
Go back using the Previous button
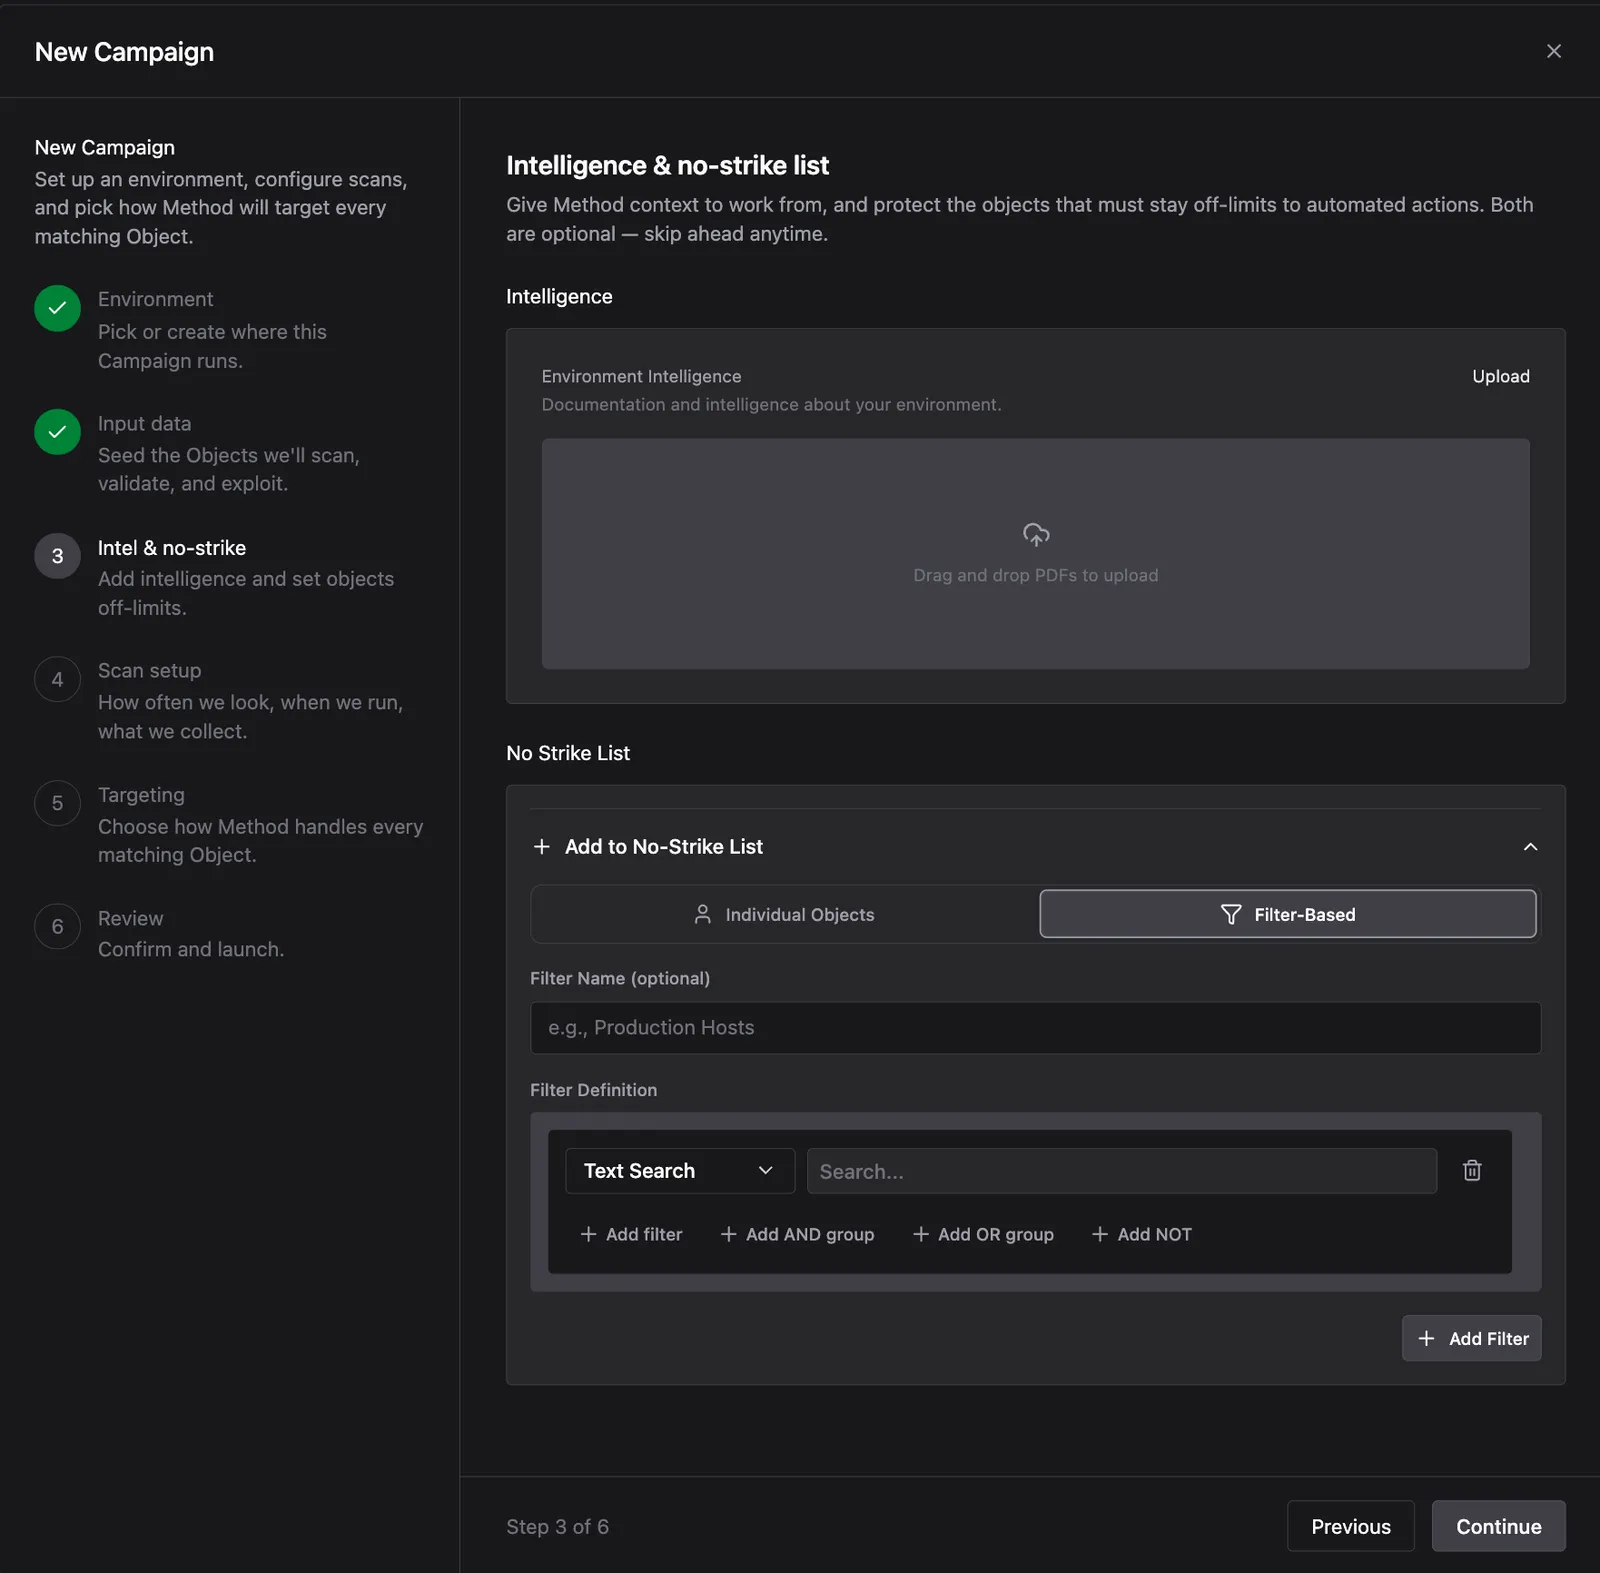[x=1350, y=1526]
